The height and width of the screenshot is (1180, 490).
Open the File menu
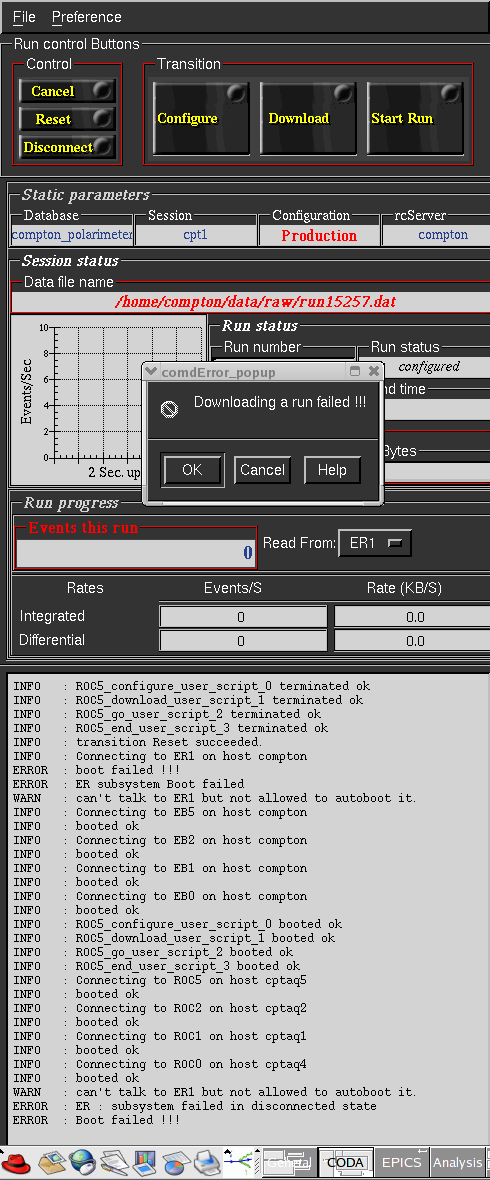tap(24, 17)
